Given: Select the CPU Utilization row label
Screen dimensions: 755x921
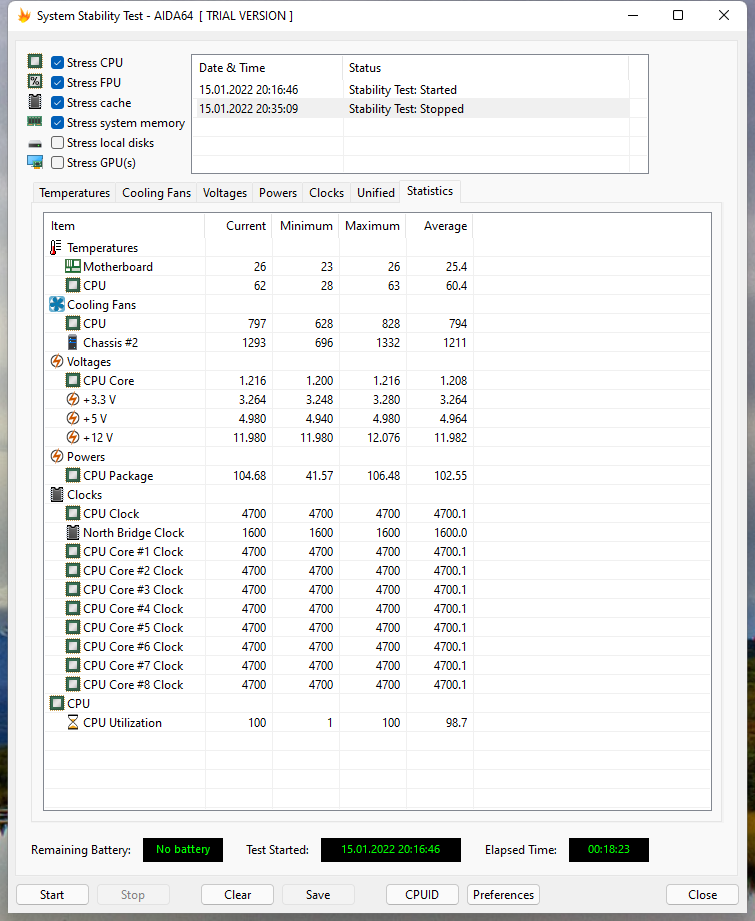Looking at the screenshot, I should [122, 722].
